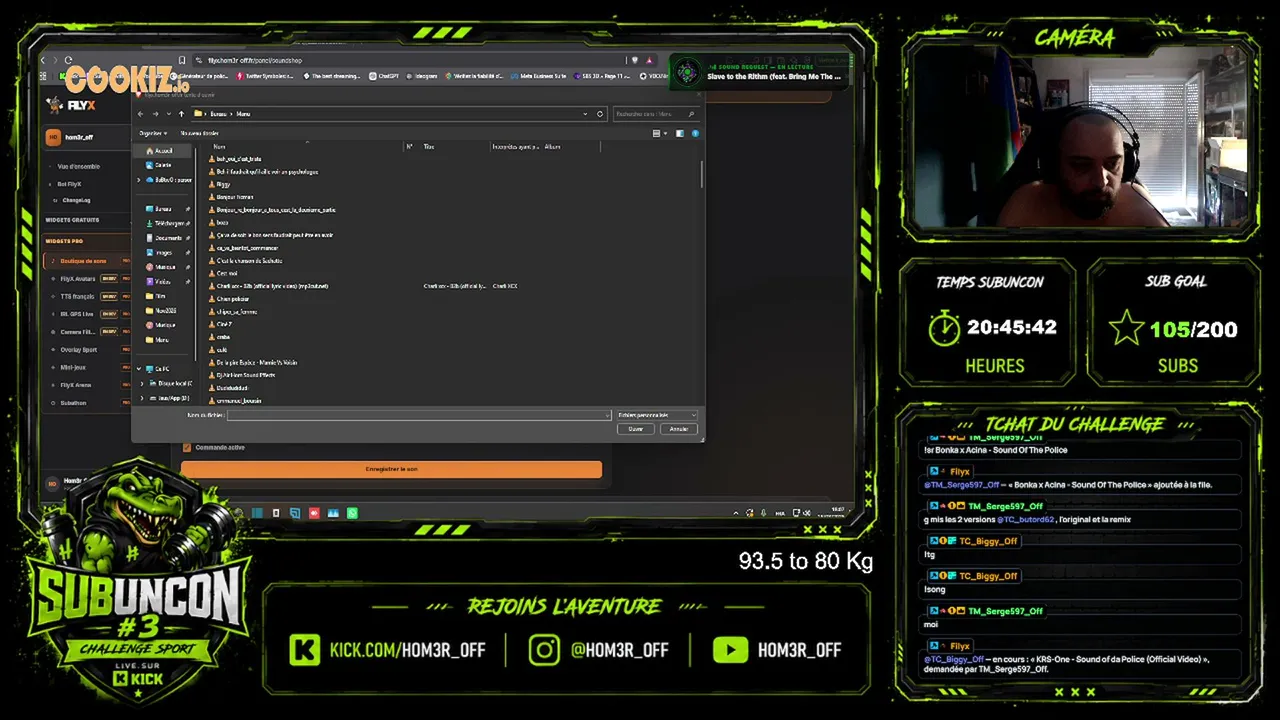This screenshot has width=1280, height=720.
Task: Open Bot FlyX in the sidebar
Action: click(69, 184)
